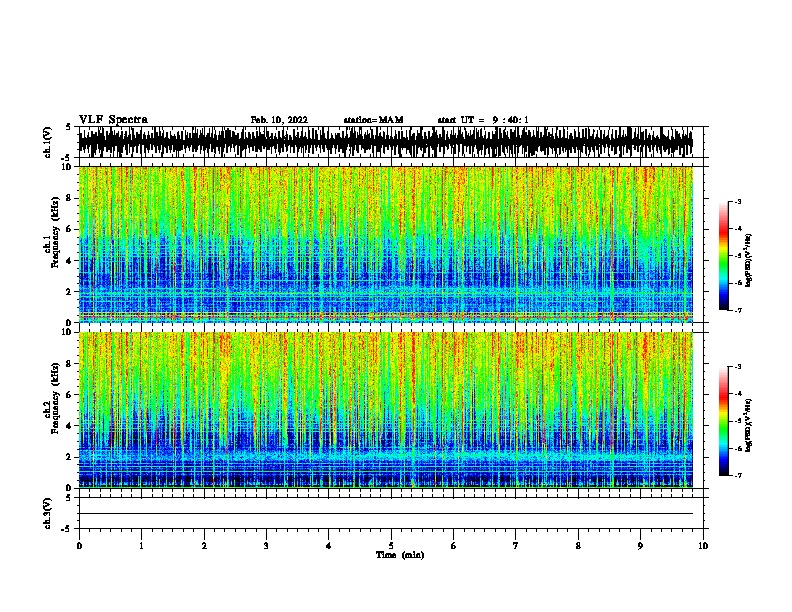Click the "-7" label on the lower colorbar
Viewport: 792px width, 612px height.
[737, 475]
